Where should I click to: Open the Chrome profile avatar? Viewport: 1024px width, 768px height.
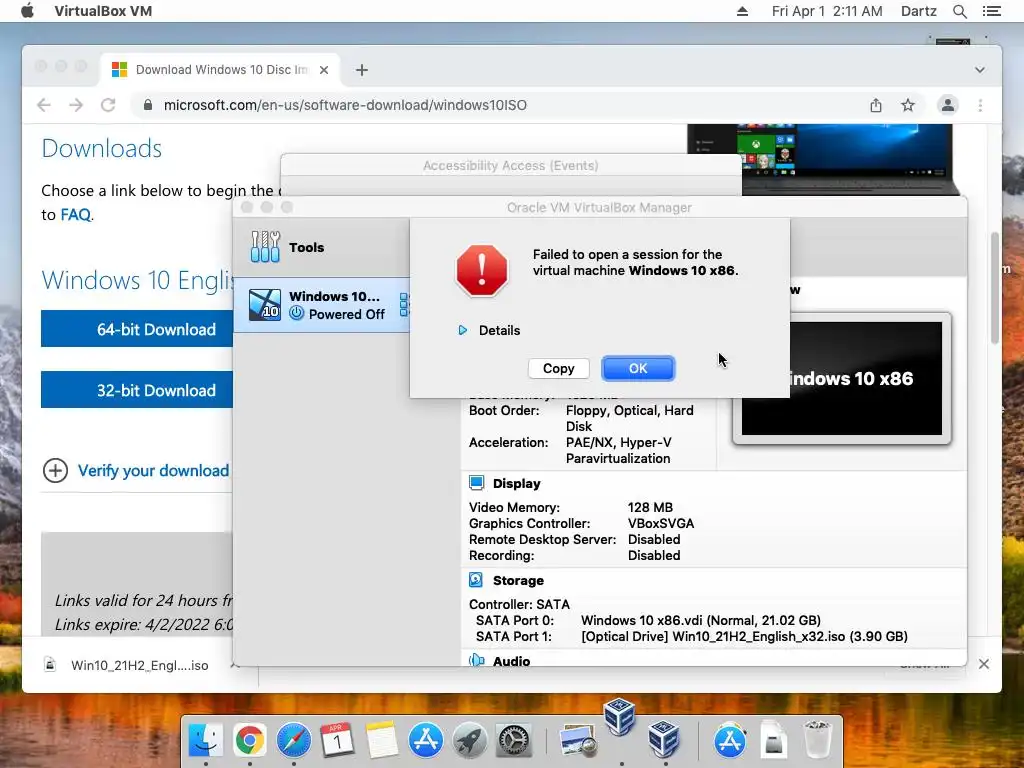tap(948, 105)
